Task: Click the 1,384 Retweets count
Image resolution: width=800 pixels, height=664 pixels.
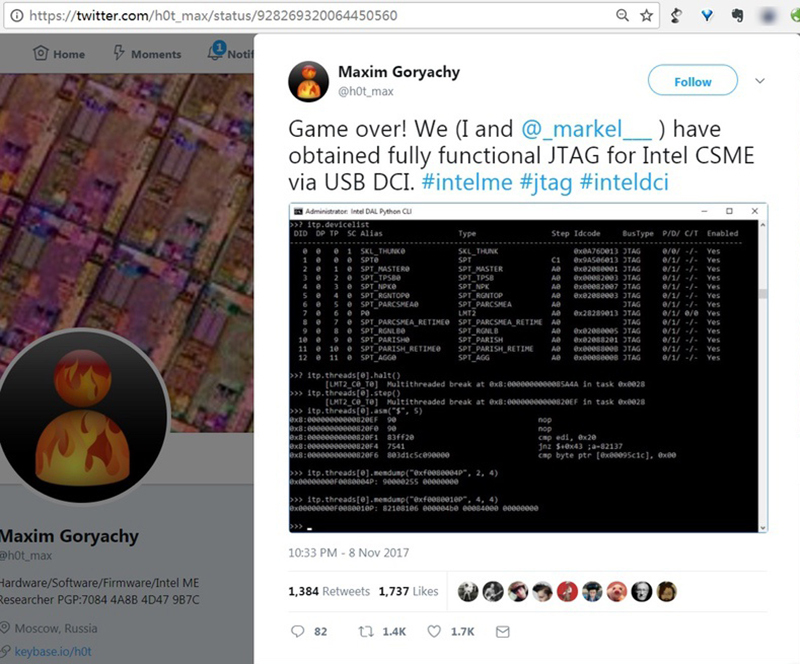Action: [x=329, y=591]
